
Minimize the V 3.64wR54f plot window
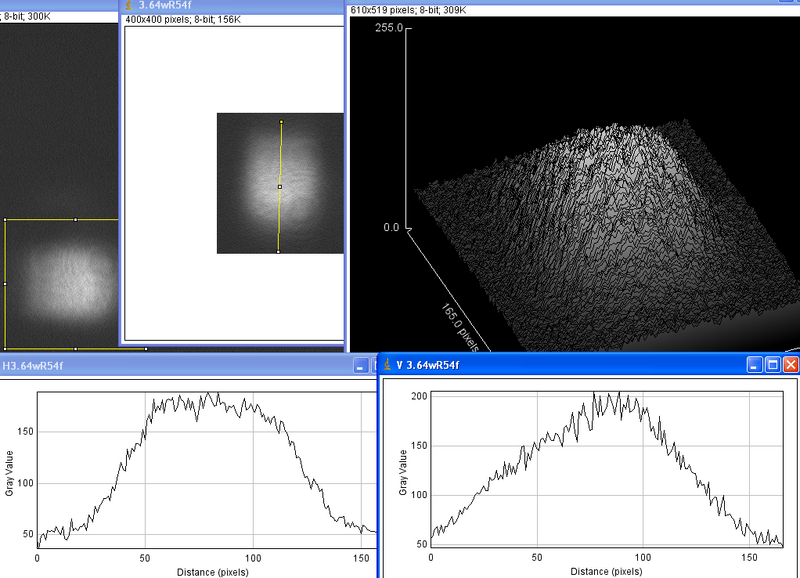tap(753, 365)
